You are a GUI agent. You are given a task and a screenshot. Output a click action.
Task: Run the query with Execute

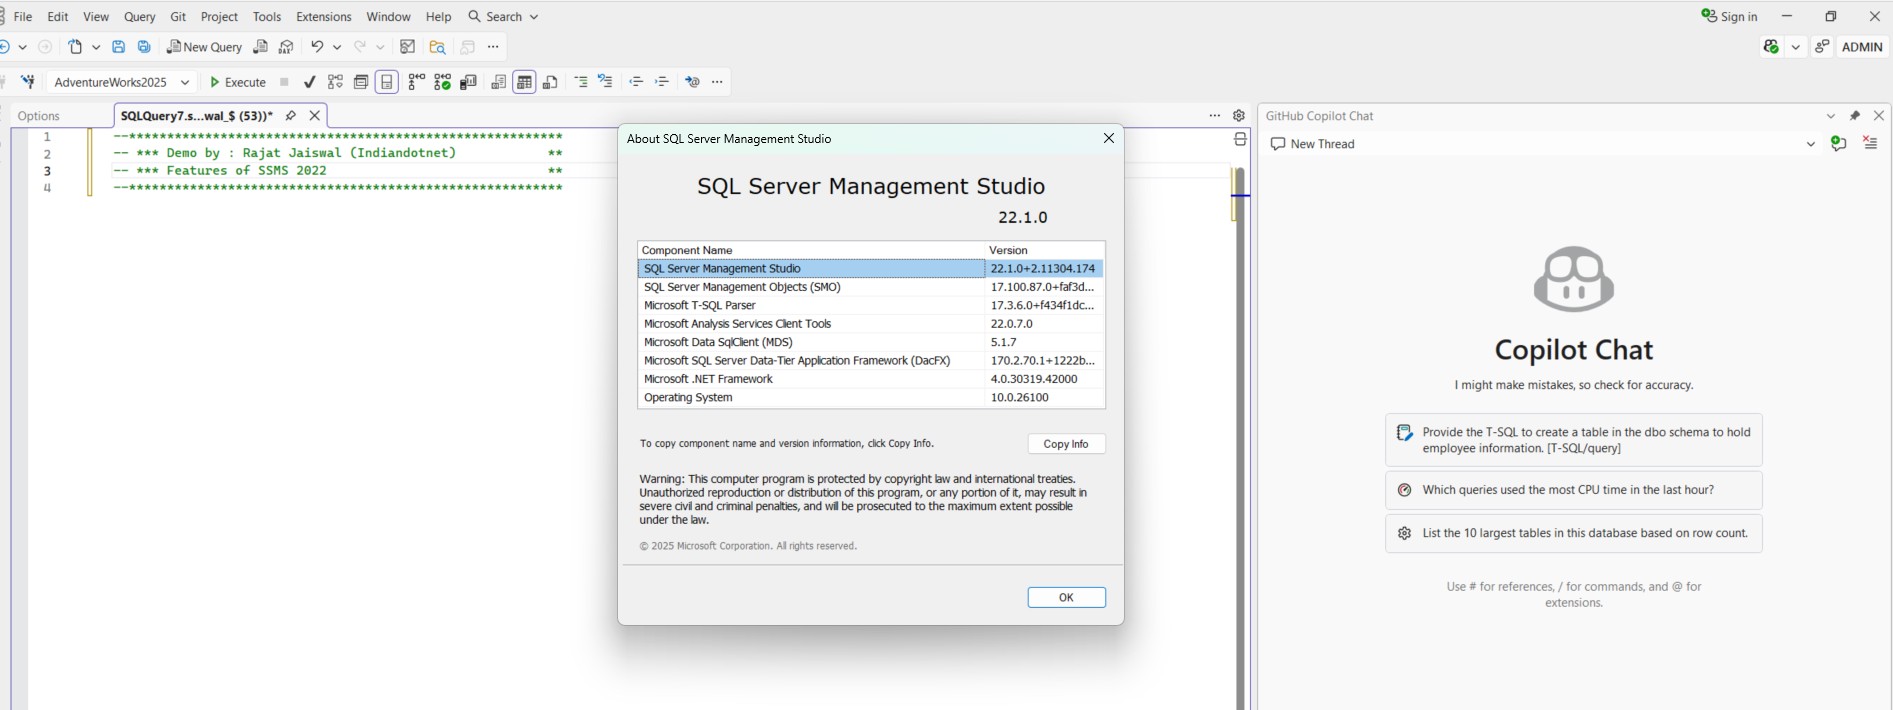pos(238,82)
